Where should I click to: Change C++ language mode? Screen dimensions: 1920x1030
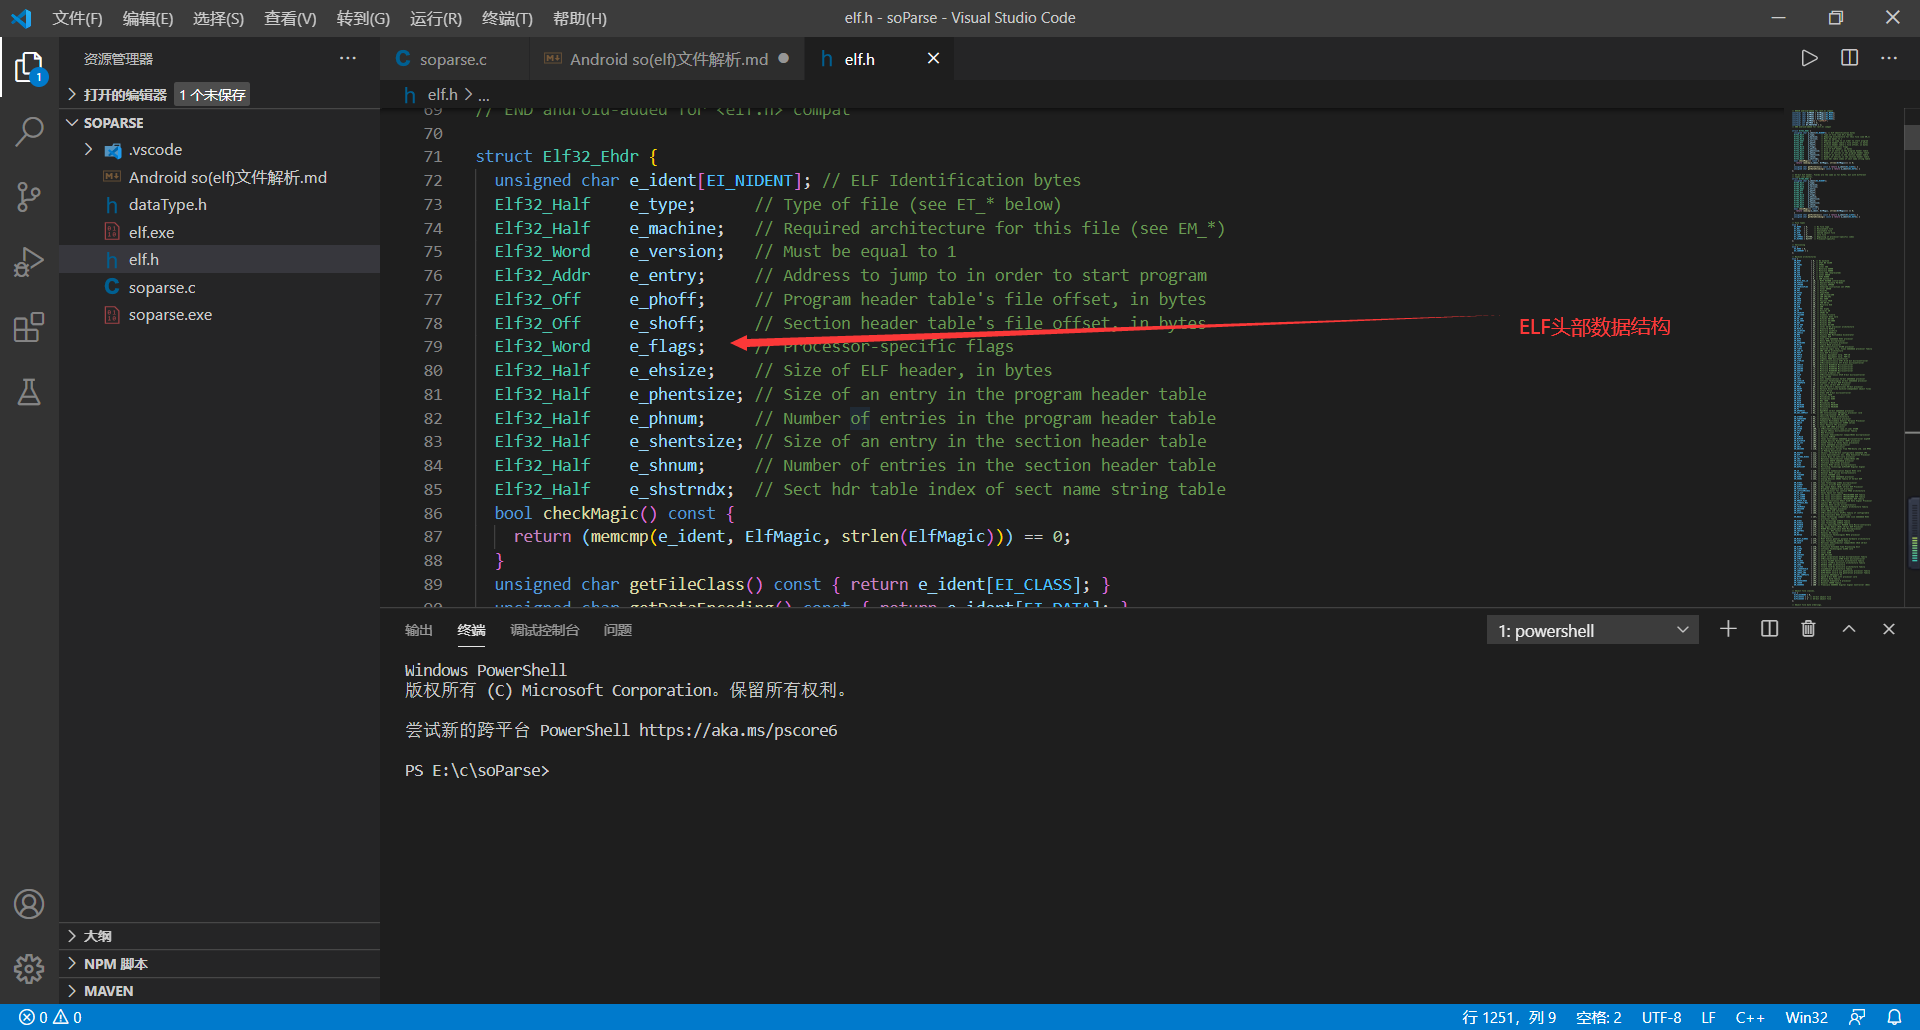[x=1750, y=1017]
